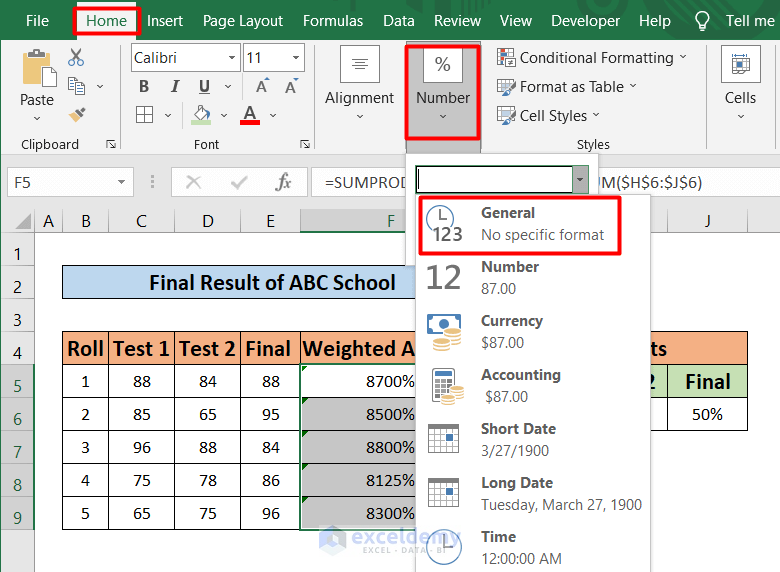
Task: Switch to the Data tab
Action: coord(399,21)
